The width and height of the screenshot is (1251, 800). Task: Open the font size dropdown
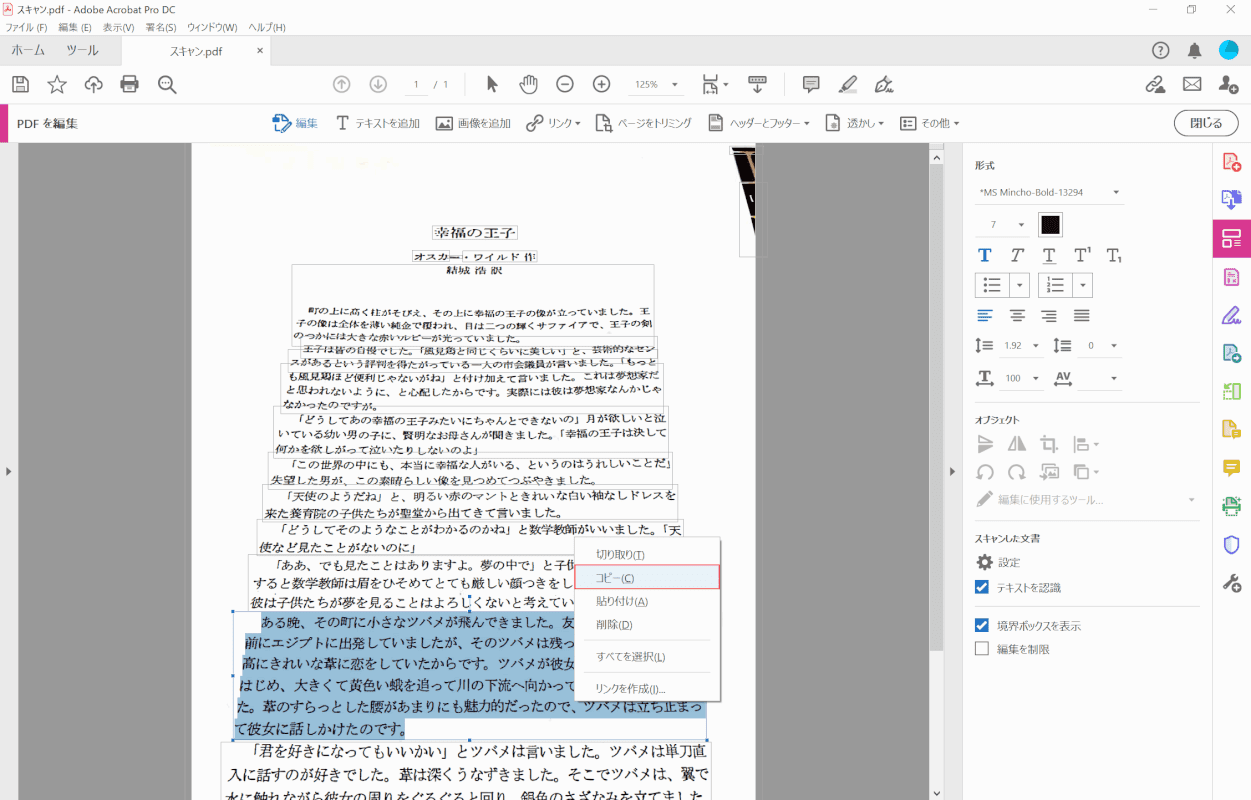[1003, 225]
